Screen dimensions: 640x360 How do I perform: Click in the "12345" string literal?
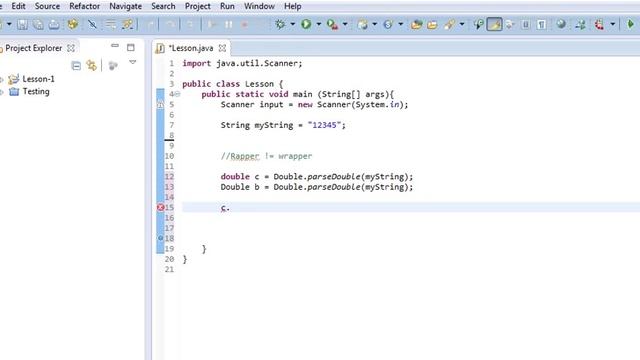click(324, 125)
